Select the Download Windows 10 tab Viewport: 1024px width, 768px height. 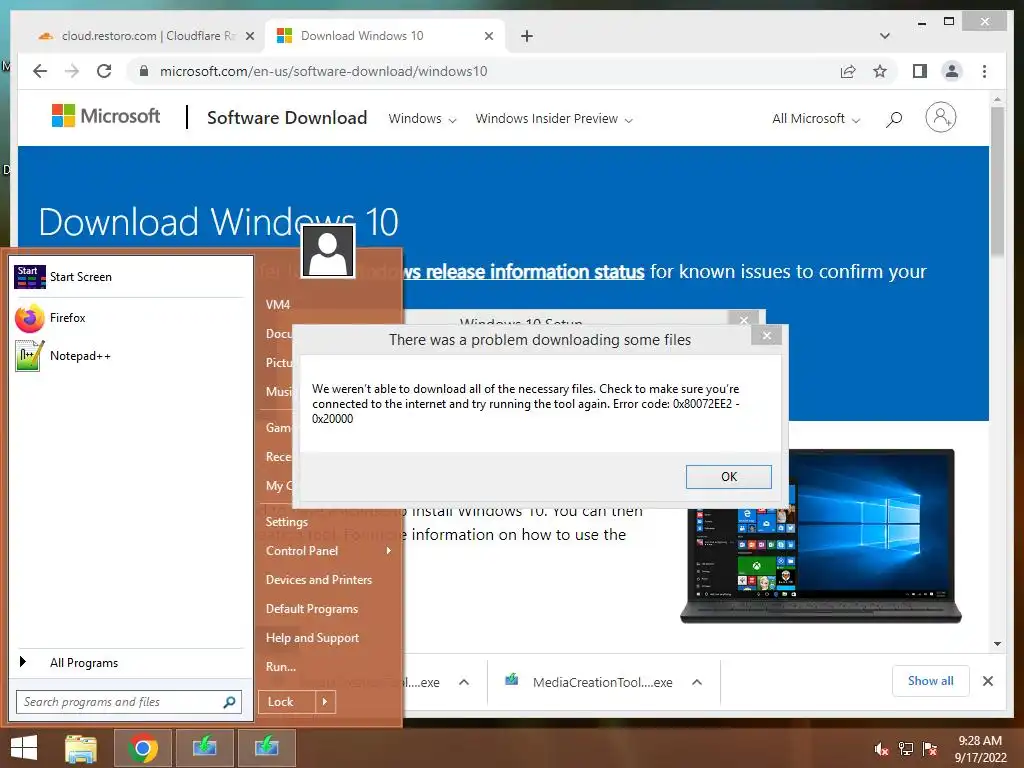coord(384,36)
